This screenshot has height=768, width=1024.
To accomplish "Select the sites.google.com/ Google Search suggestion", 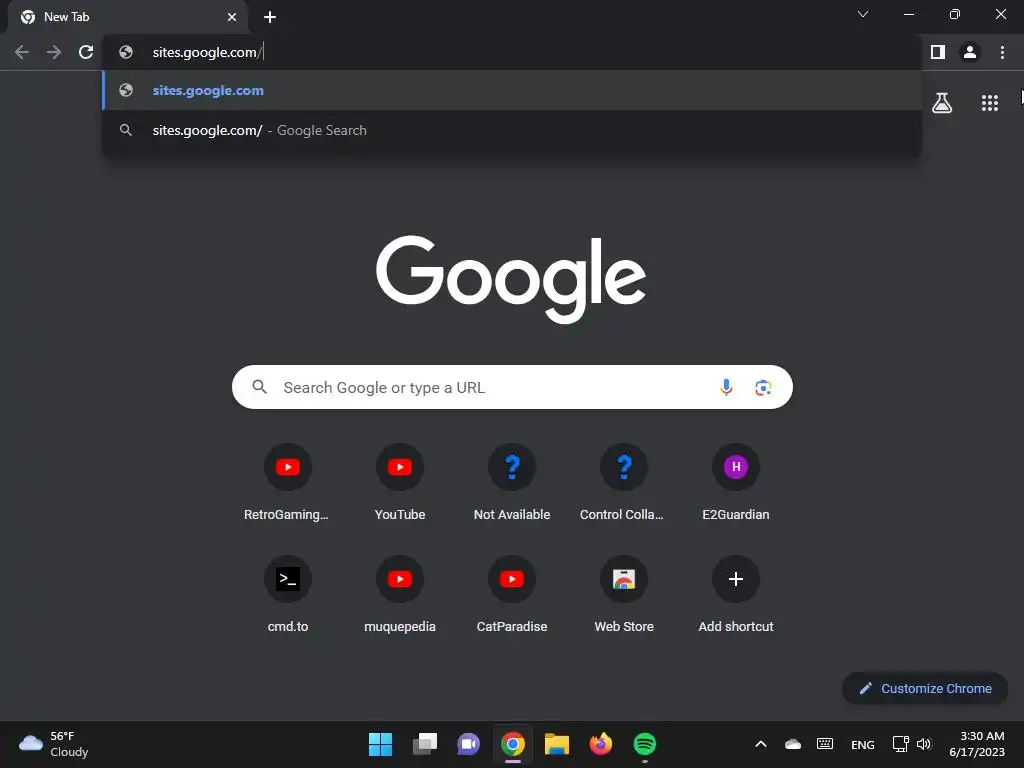I will click(512, 130).
